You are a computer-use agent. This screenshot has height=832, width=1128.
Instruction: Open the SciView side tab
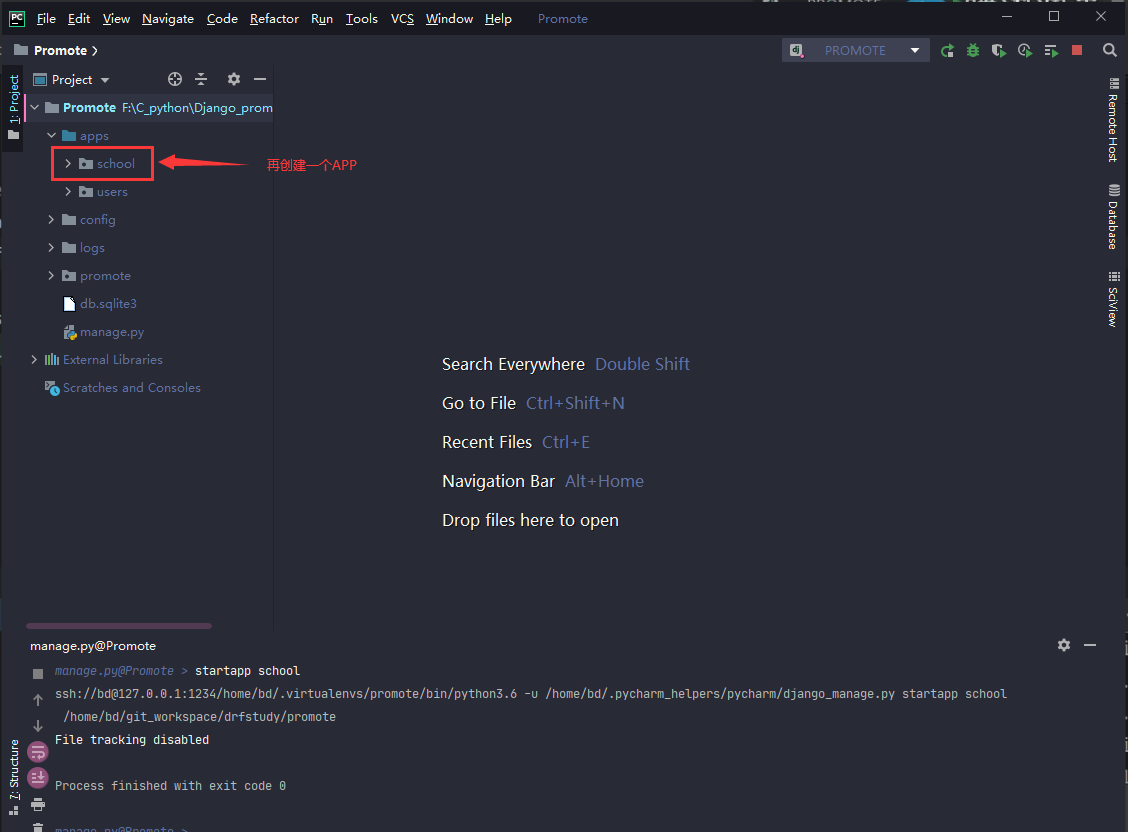coord(1113,299)
